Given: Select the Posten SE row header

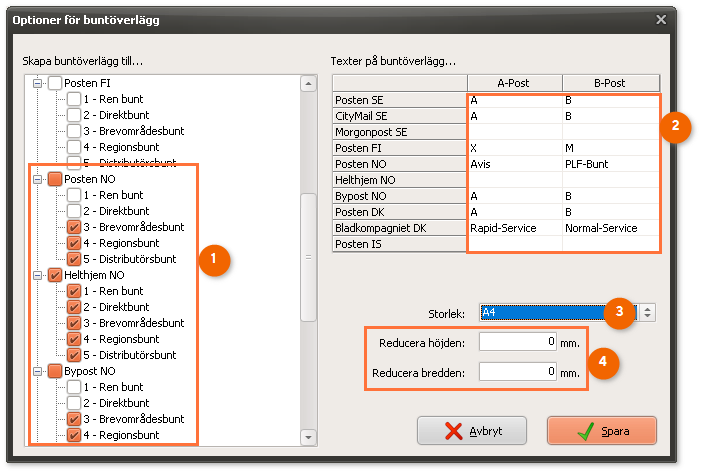Looking at the screenshot, I should [x=399, y=100].
